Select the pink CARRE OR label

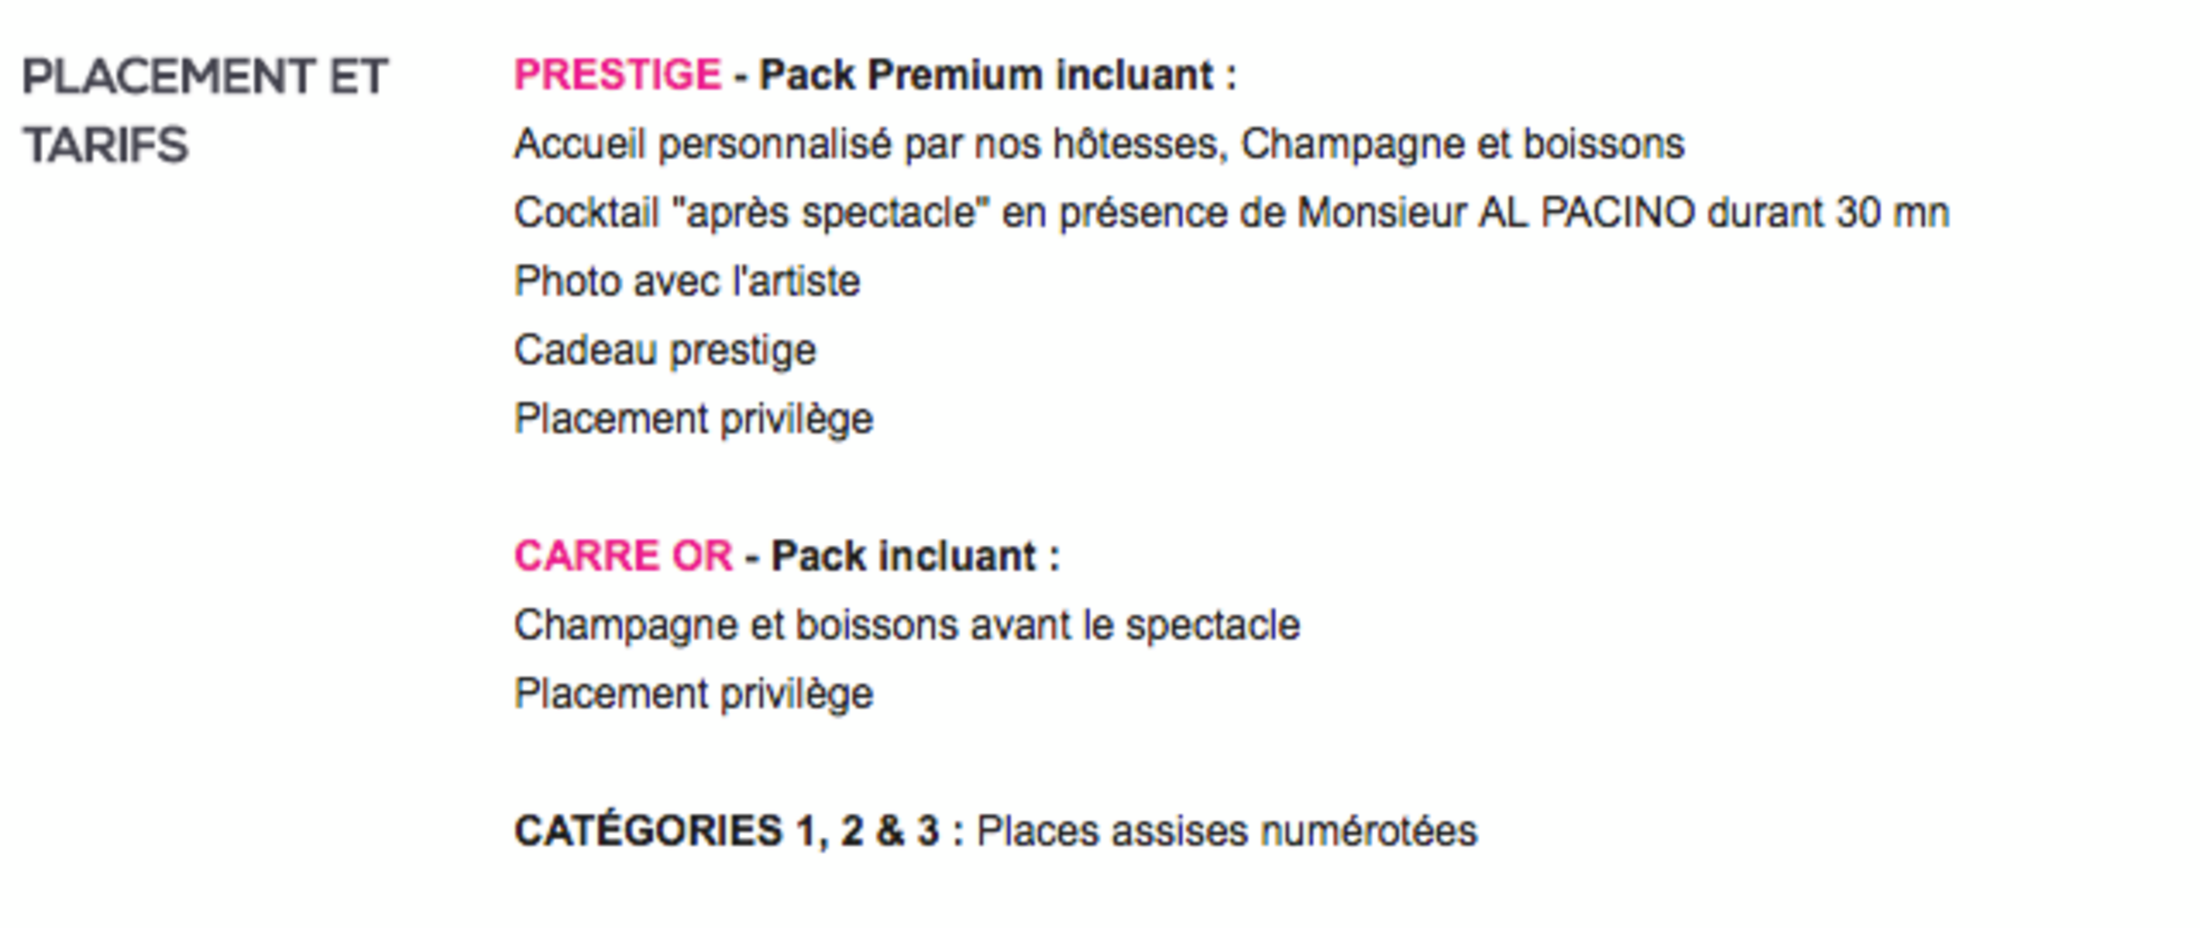[623, 556]
